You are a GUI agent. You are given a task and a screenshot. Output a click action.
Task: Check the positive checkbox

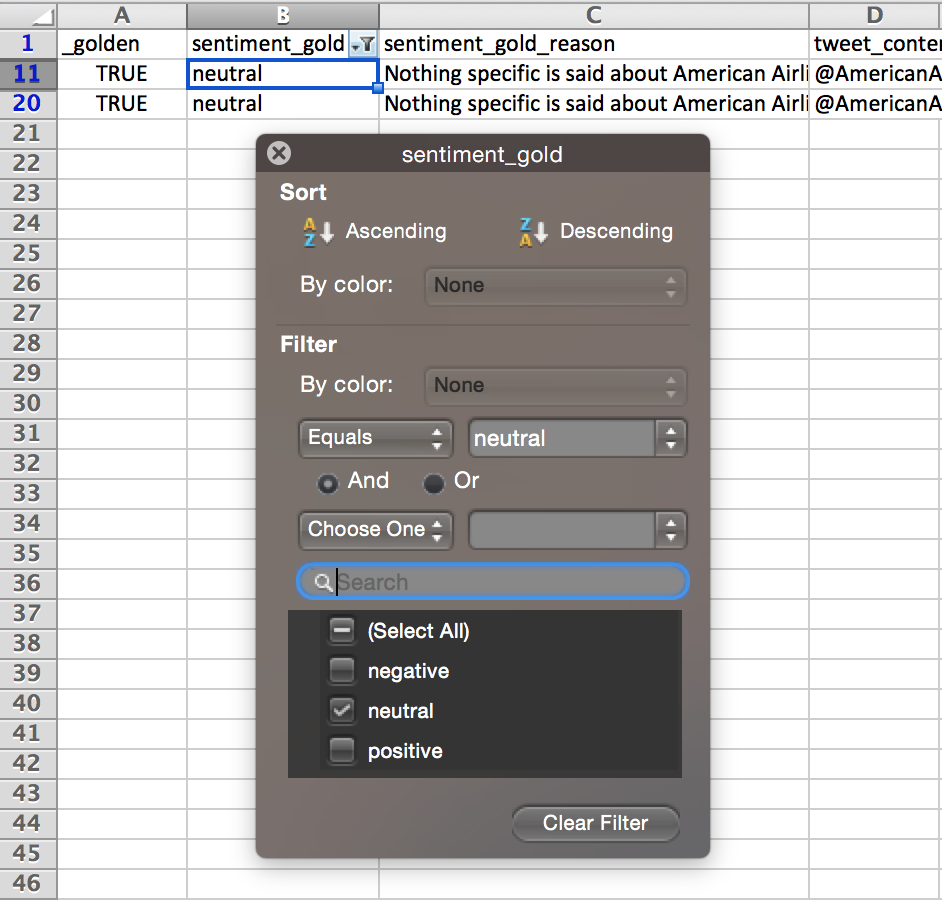342,750
